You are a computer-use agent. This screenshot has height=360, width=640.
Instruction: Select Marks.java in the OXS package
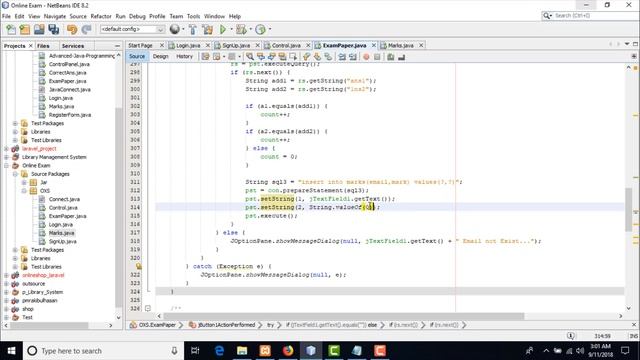[x=61, y=233]
